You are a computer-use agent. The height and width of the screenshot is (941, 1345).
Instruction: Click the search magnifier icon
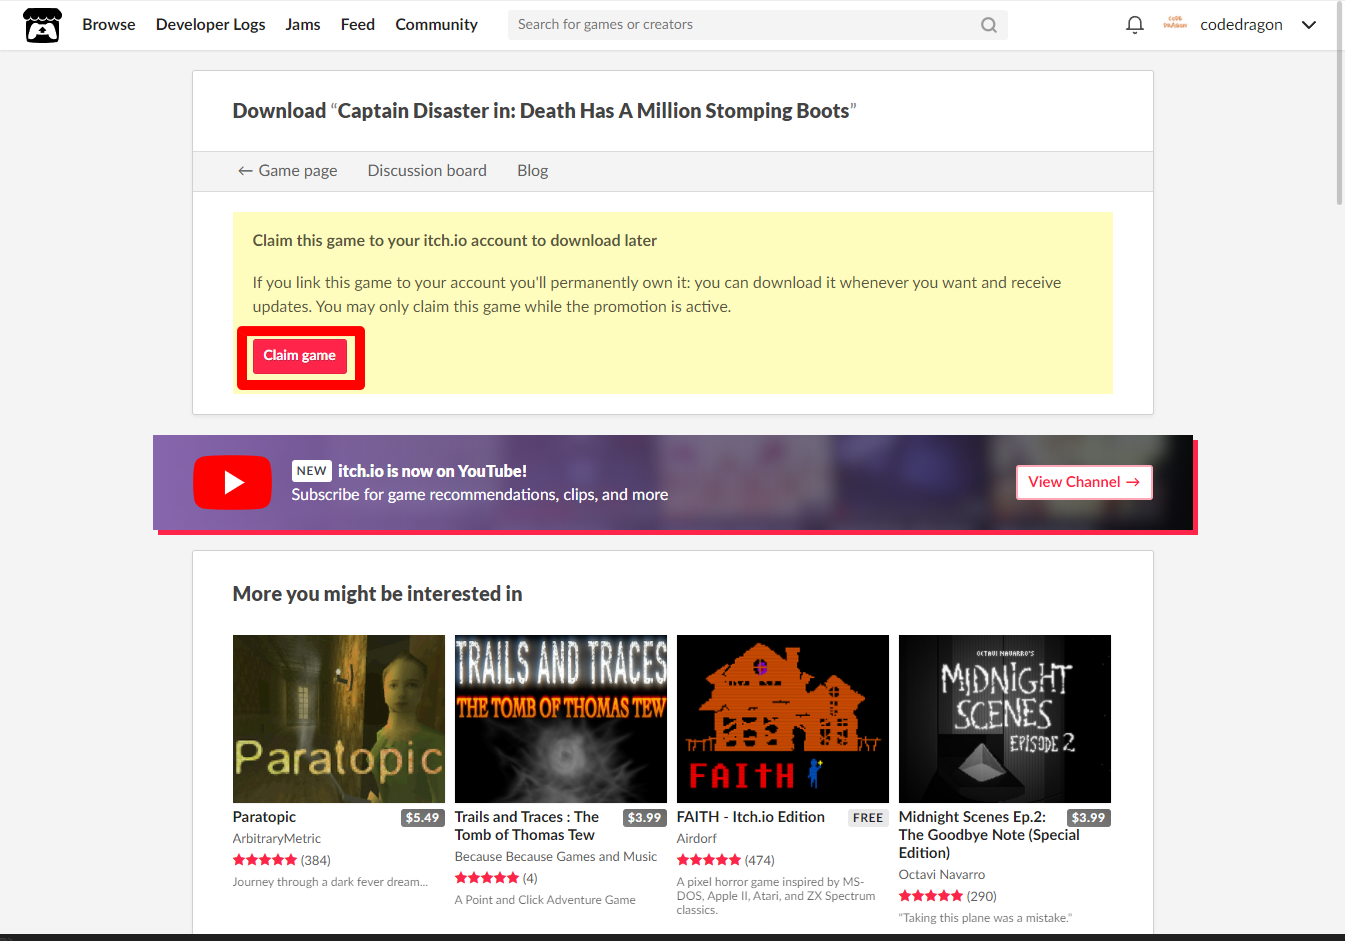point(989,25)
